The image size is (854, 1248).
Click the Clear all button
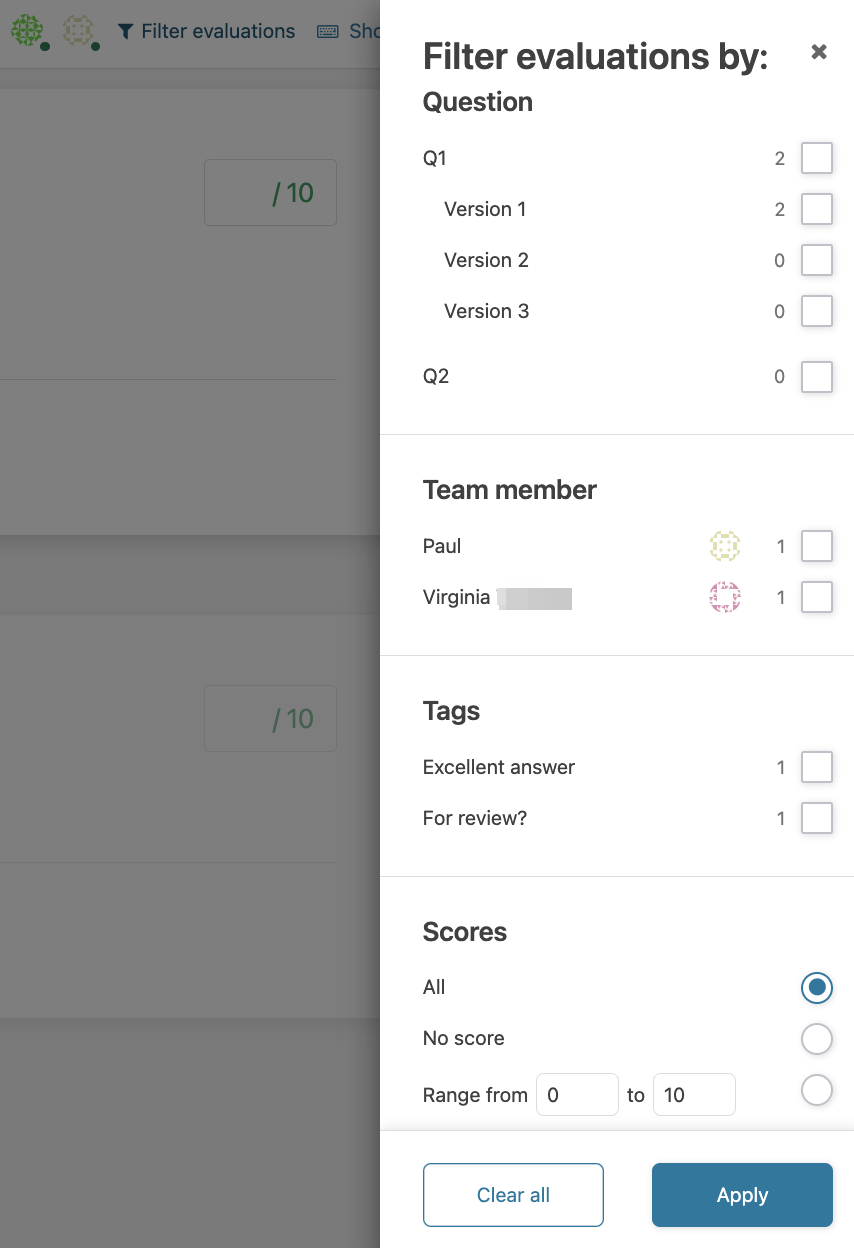(x=513, y=1195)
